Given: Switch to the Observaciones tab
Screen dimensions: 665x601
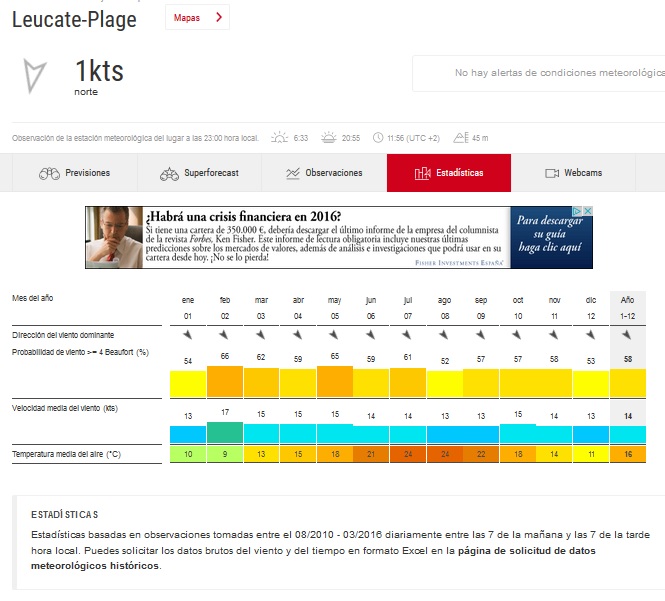Looking at the screenshot, I should click(324, 173).
